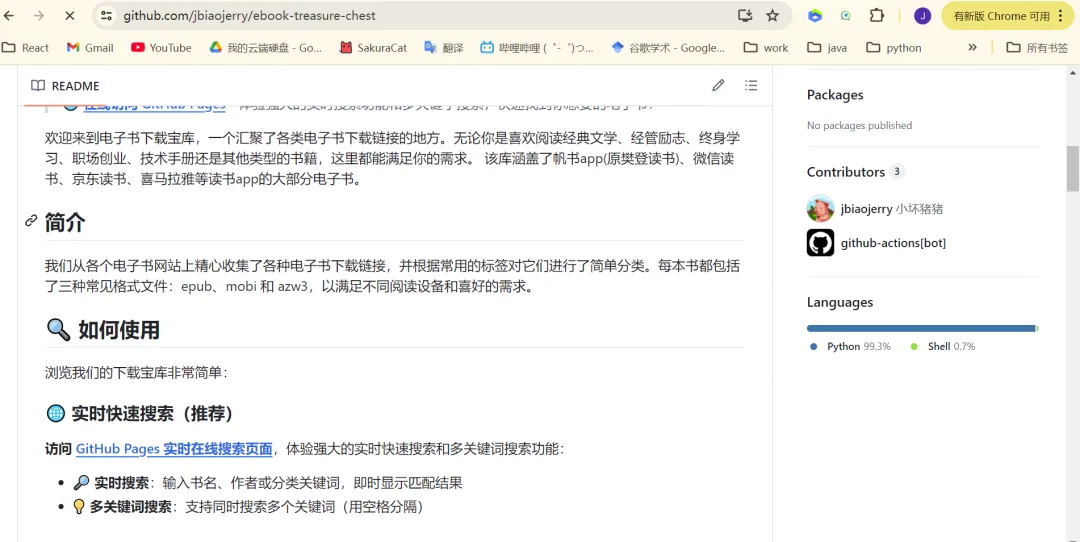This screenshot has width=1080, height=542.
Task: Open the work bookmarks folder
Action: [766, 48]
